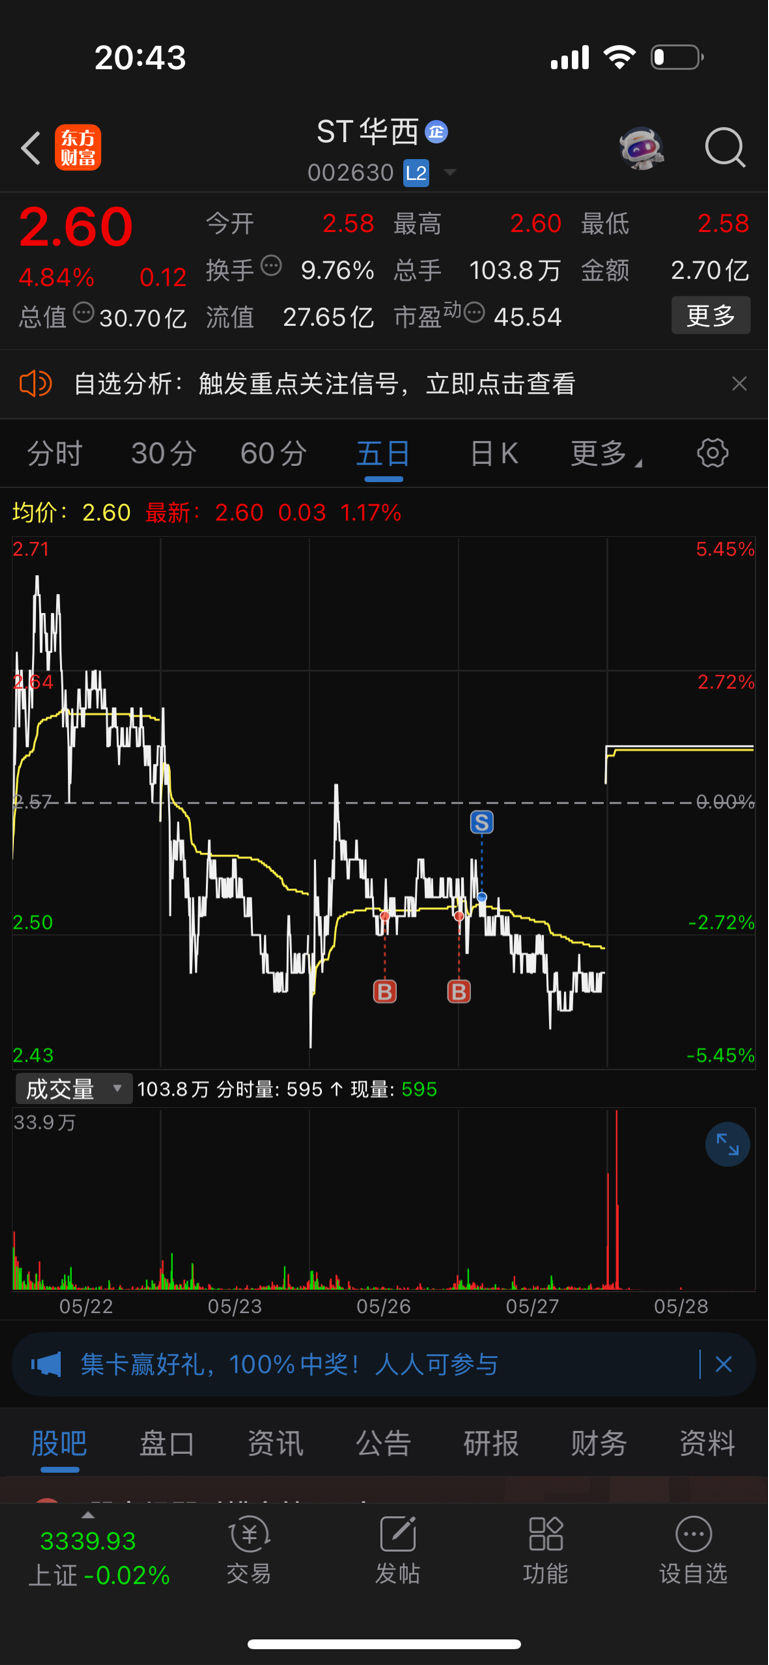Switch to 财务 tab
Image resolution: width=769 pixels, height=1665 pixels.
(x=599, y=1443)
